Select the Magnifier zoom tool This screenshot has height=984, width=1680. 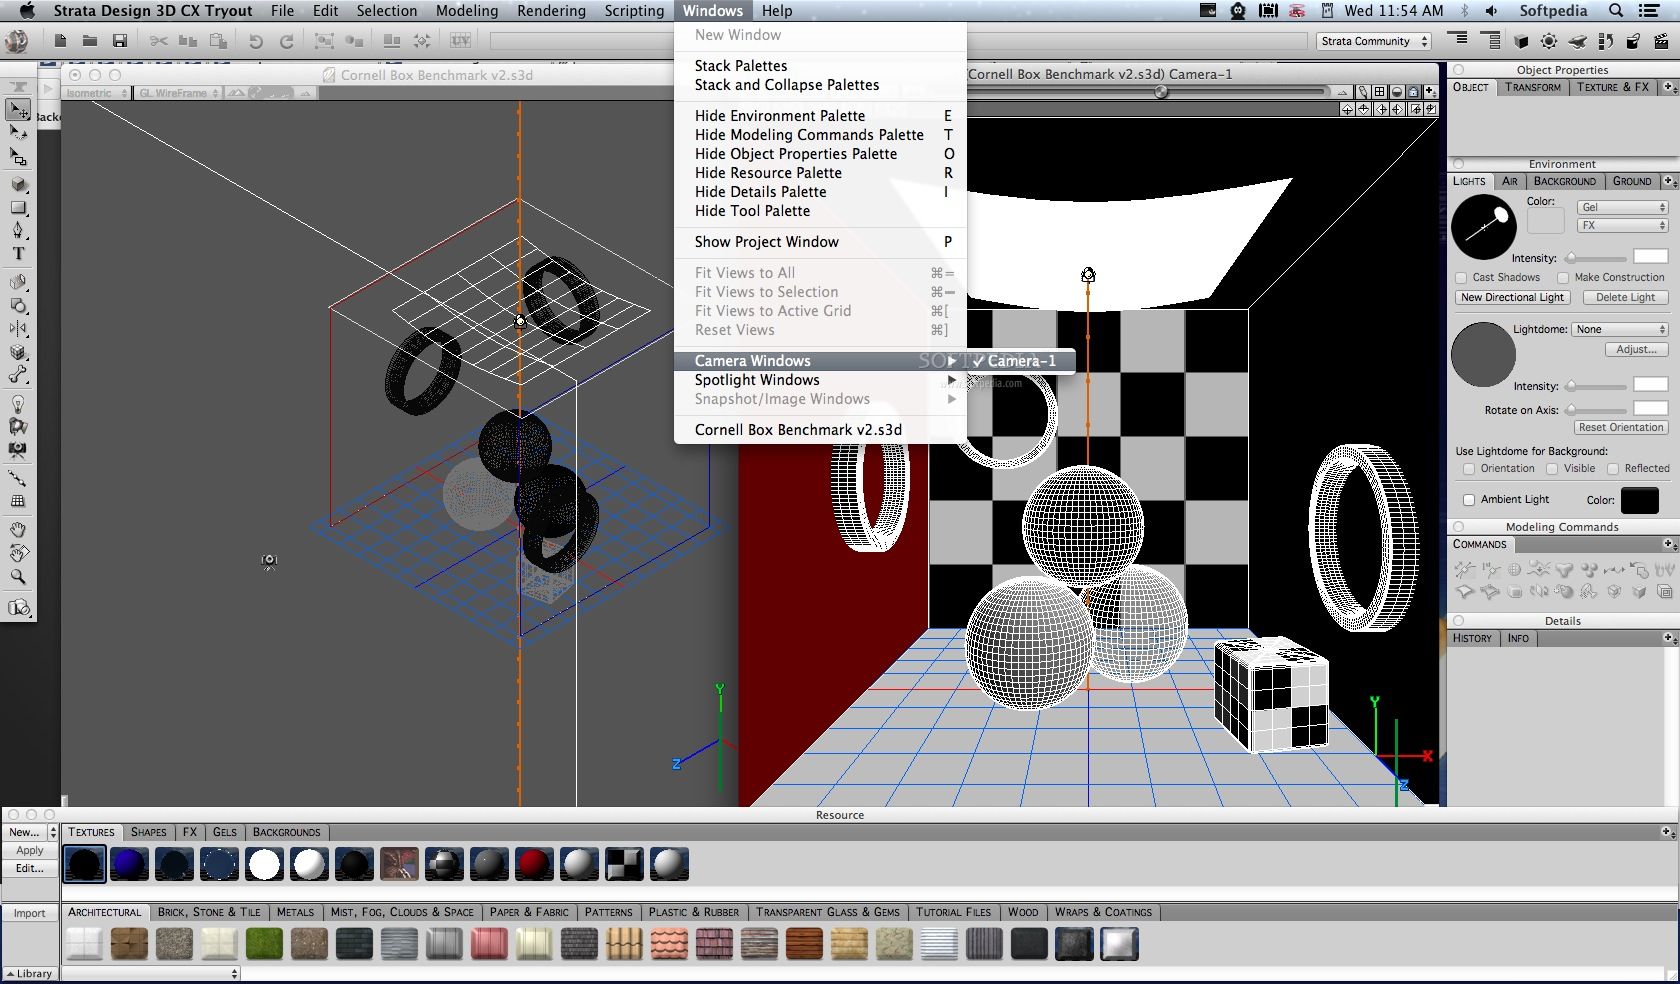click(18, 576)
